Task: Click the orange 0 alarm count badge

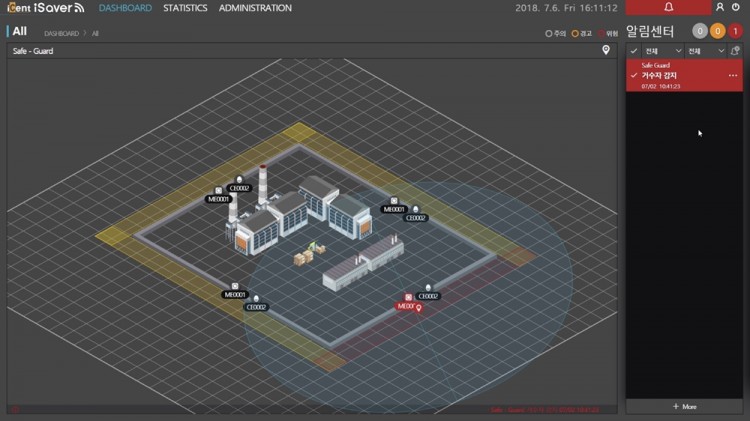Action: [717, 31]
